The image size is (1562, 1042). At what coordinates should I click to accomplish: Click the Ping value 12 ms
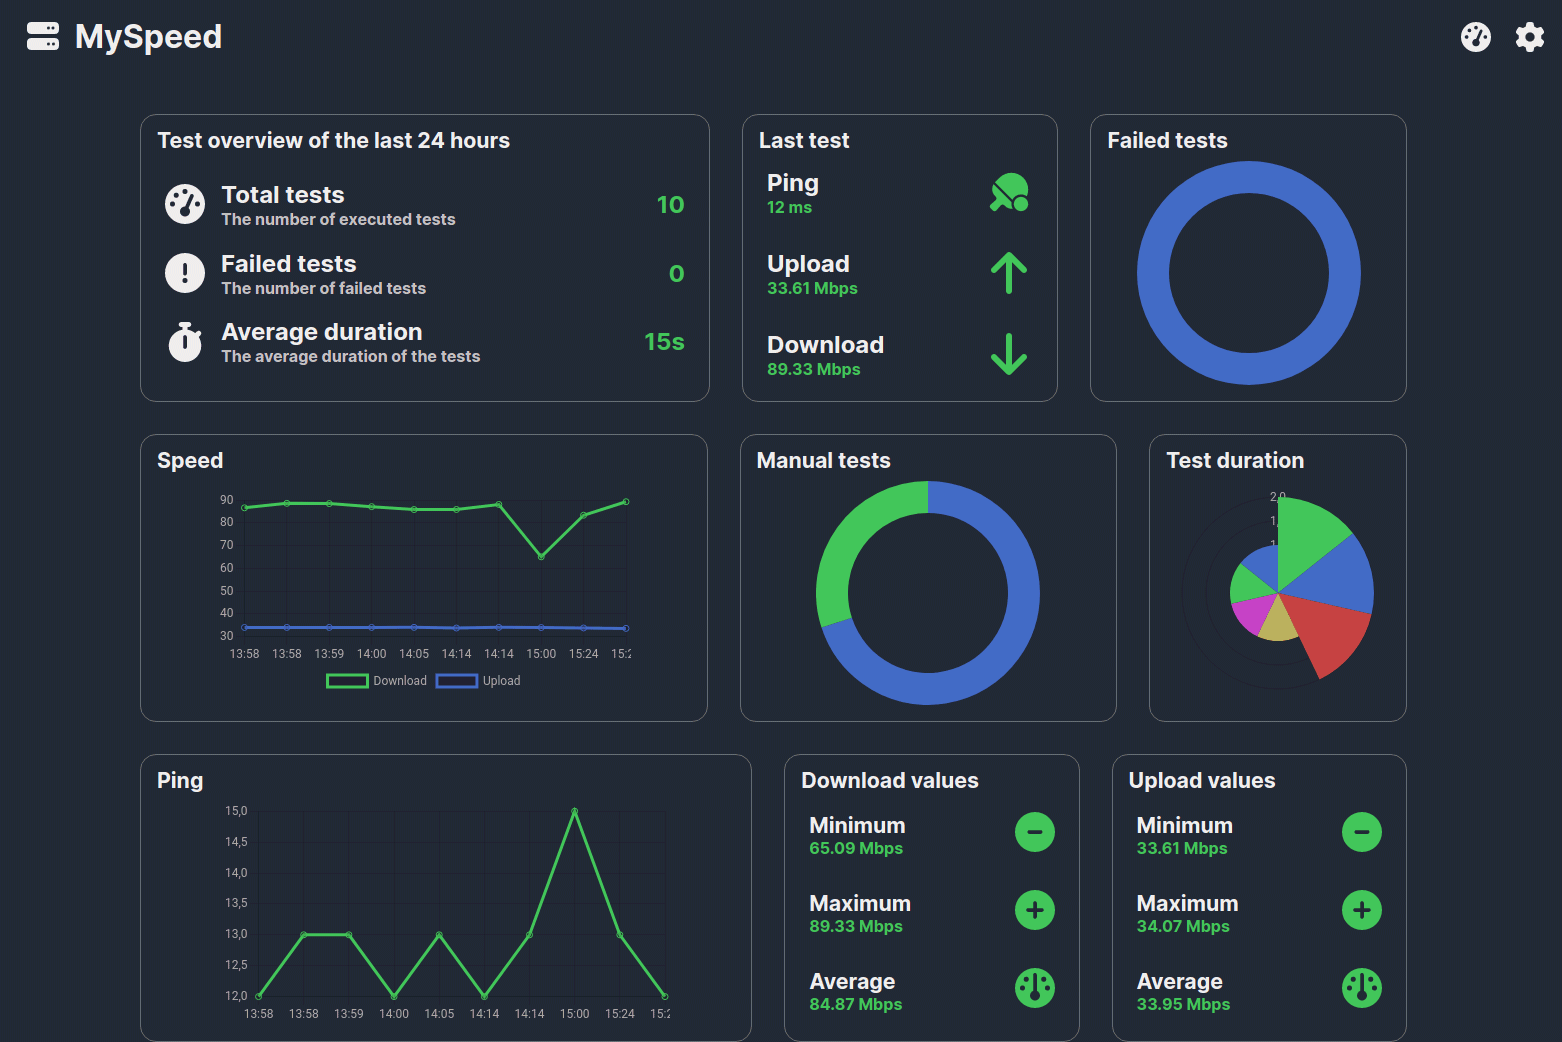click(789, 208)
